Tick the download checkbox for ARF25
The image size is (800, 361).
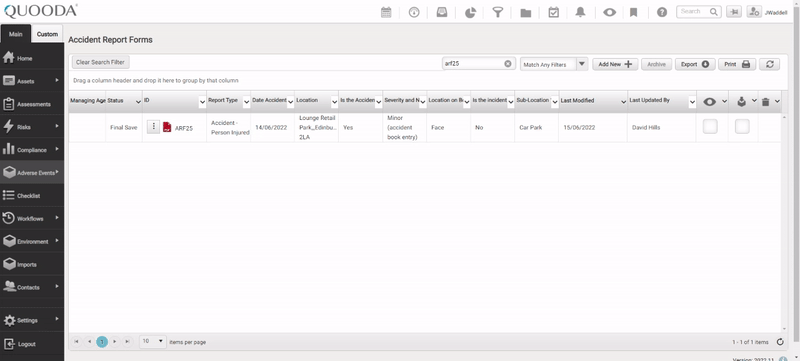742,126
